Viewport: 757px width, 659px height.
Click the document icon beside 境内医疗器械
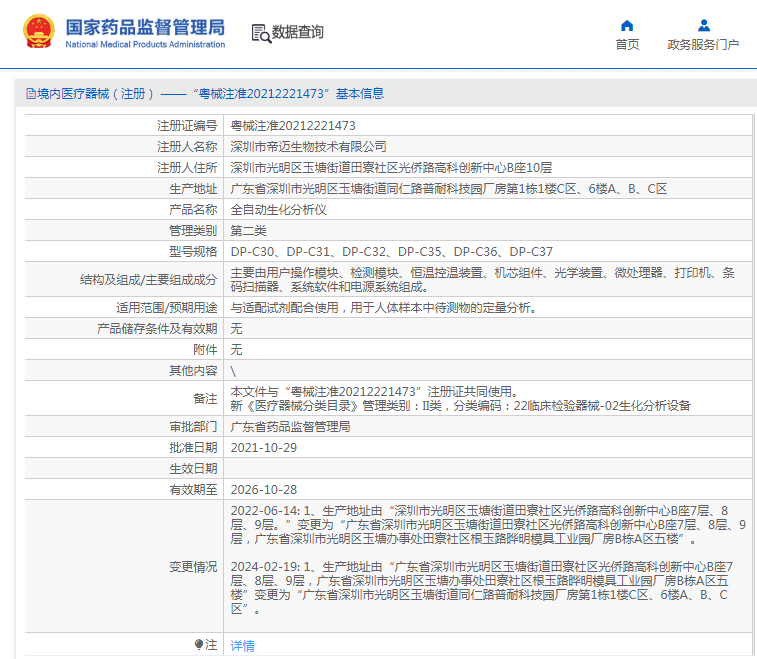[x=31, y=94]
